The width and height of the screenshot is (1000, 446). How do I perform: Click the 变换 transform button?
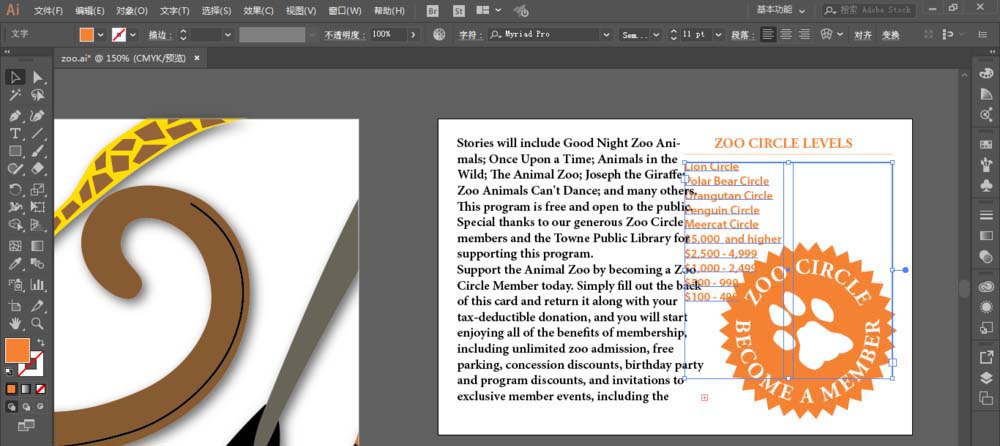[891, 34]
